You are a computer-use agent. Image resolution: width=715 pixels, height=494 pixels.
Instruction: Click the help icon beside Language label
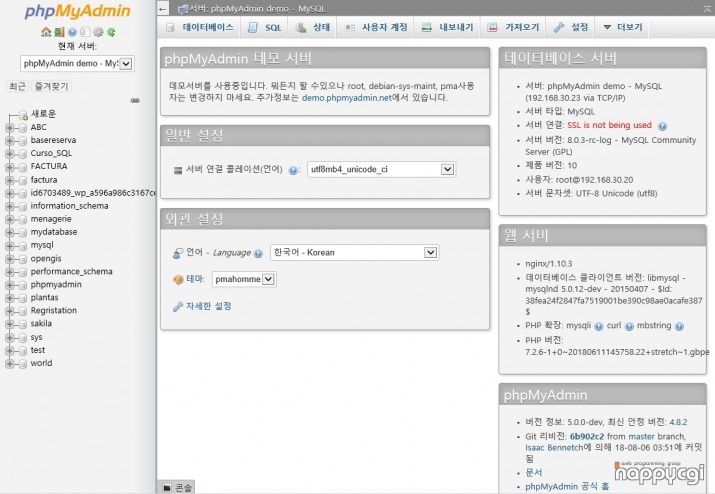(x=259, y=254)
